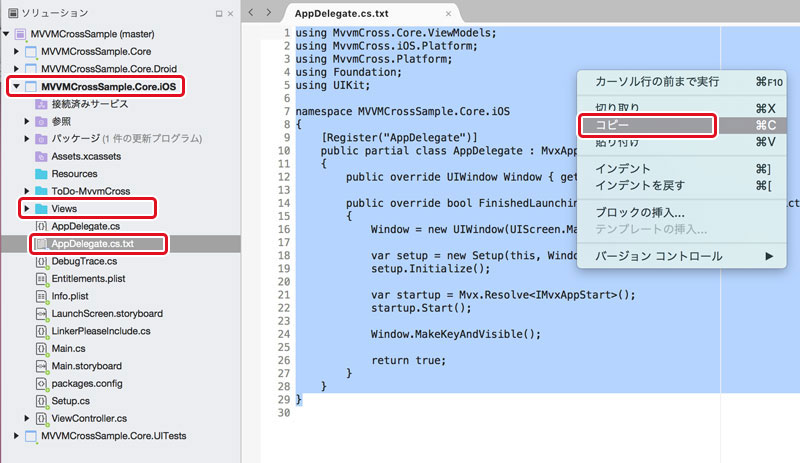Expand the ToDo-MvvmCross folder

[x=27, y=191]
